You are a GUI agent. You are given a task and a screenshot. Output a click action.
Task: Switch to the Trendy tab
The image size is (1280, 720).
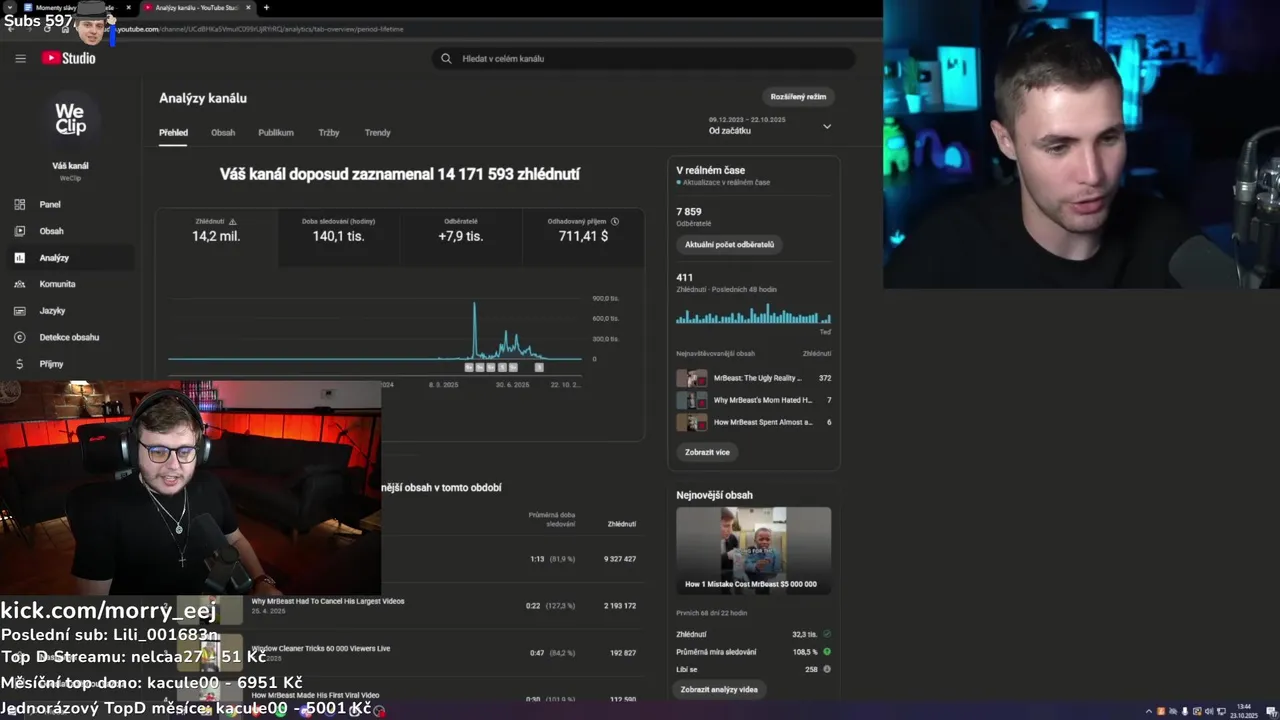click(377, 132)
